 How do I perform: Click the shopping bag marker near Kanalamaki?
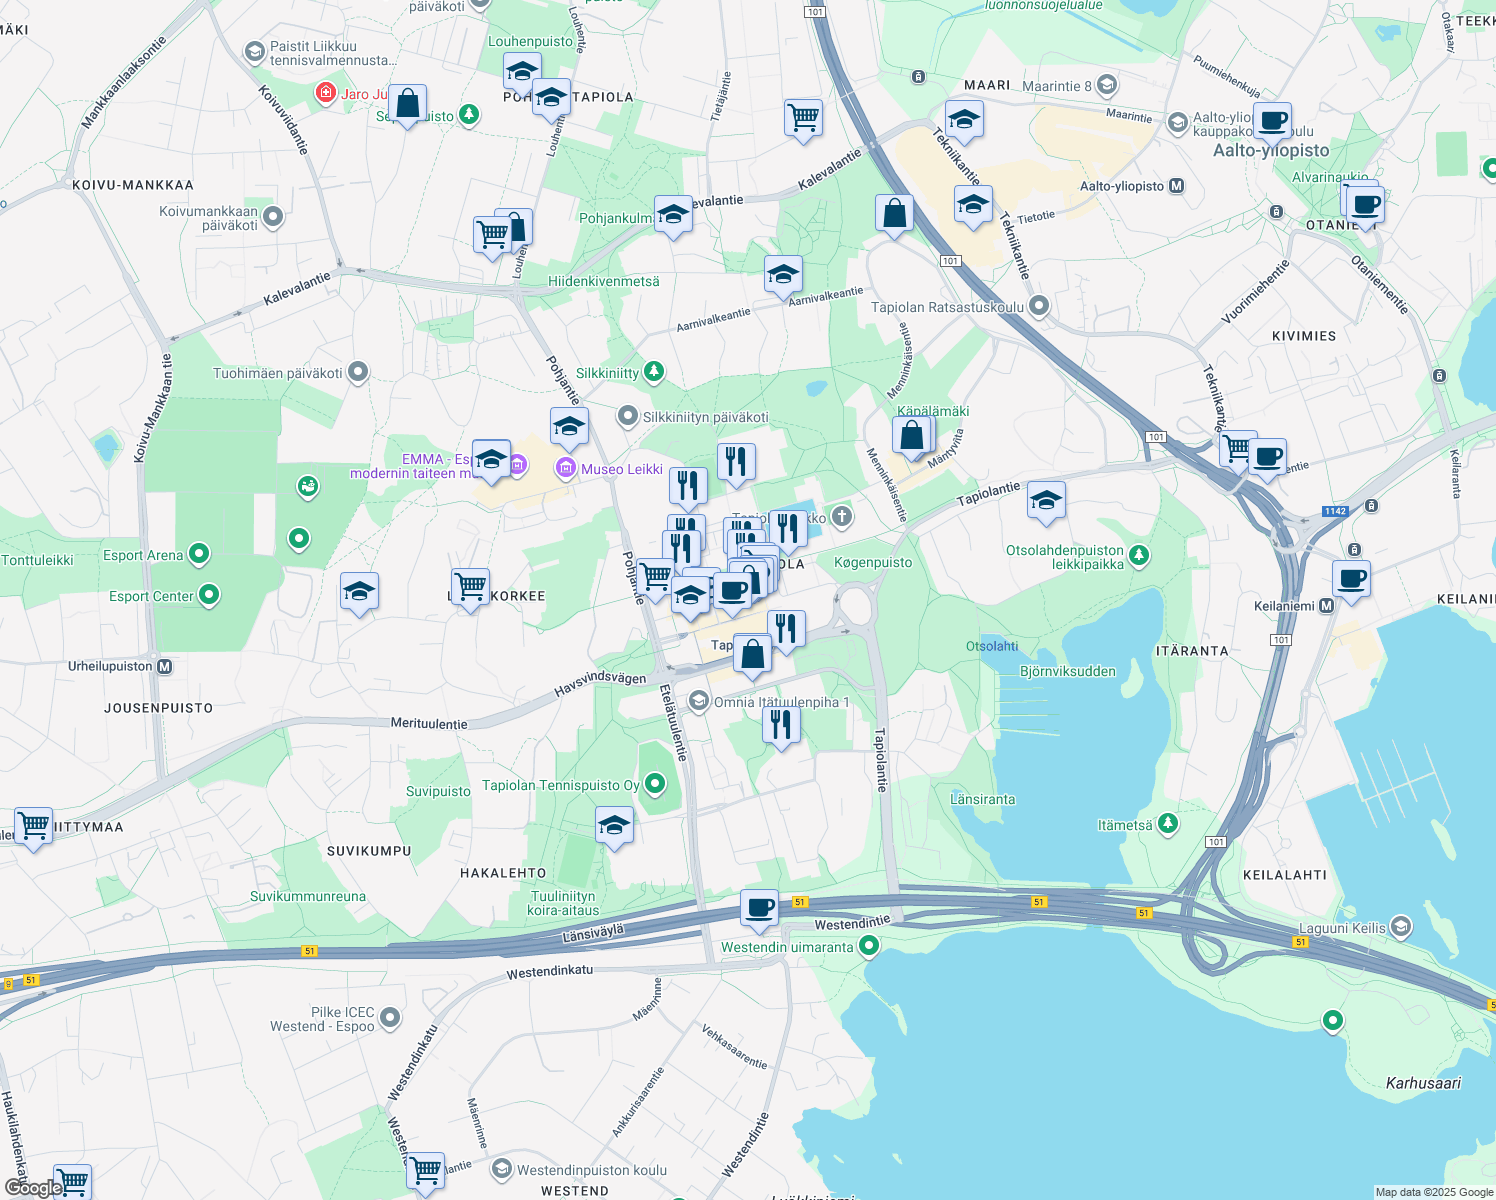point(913,433)
